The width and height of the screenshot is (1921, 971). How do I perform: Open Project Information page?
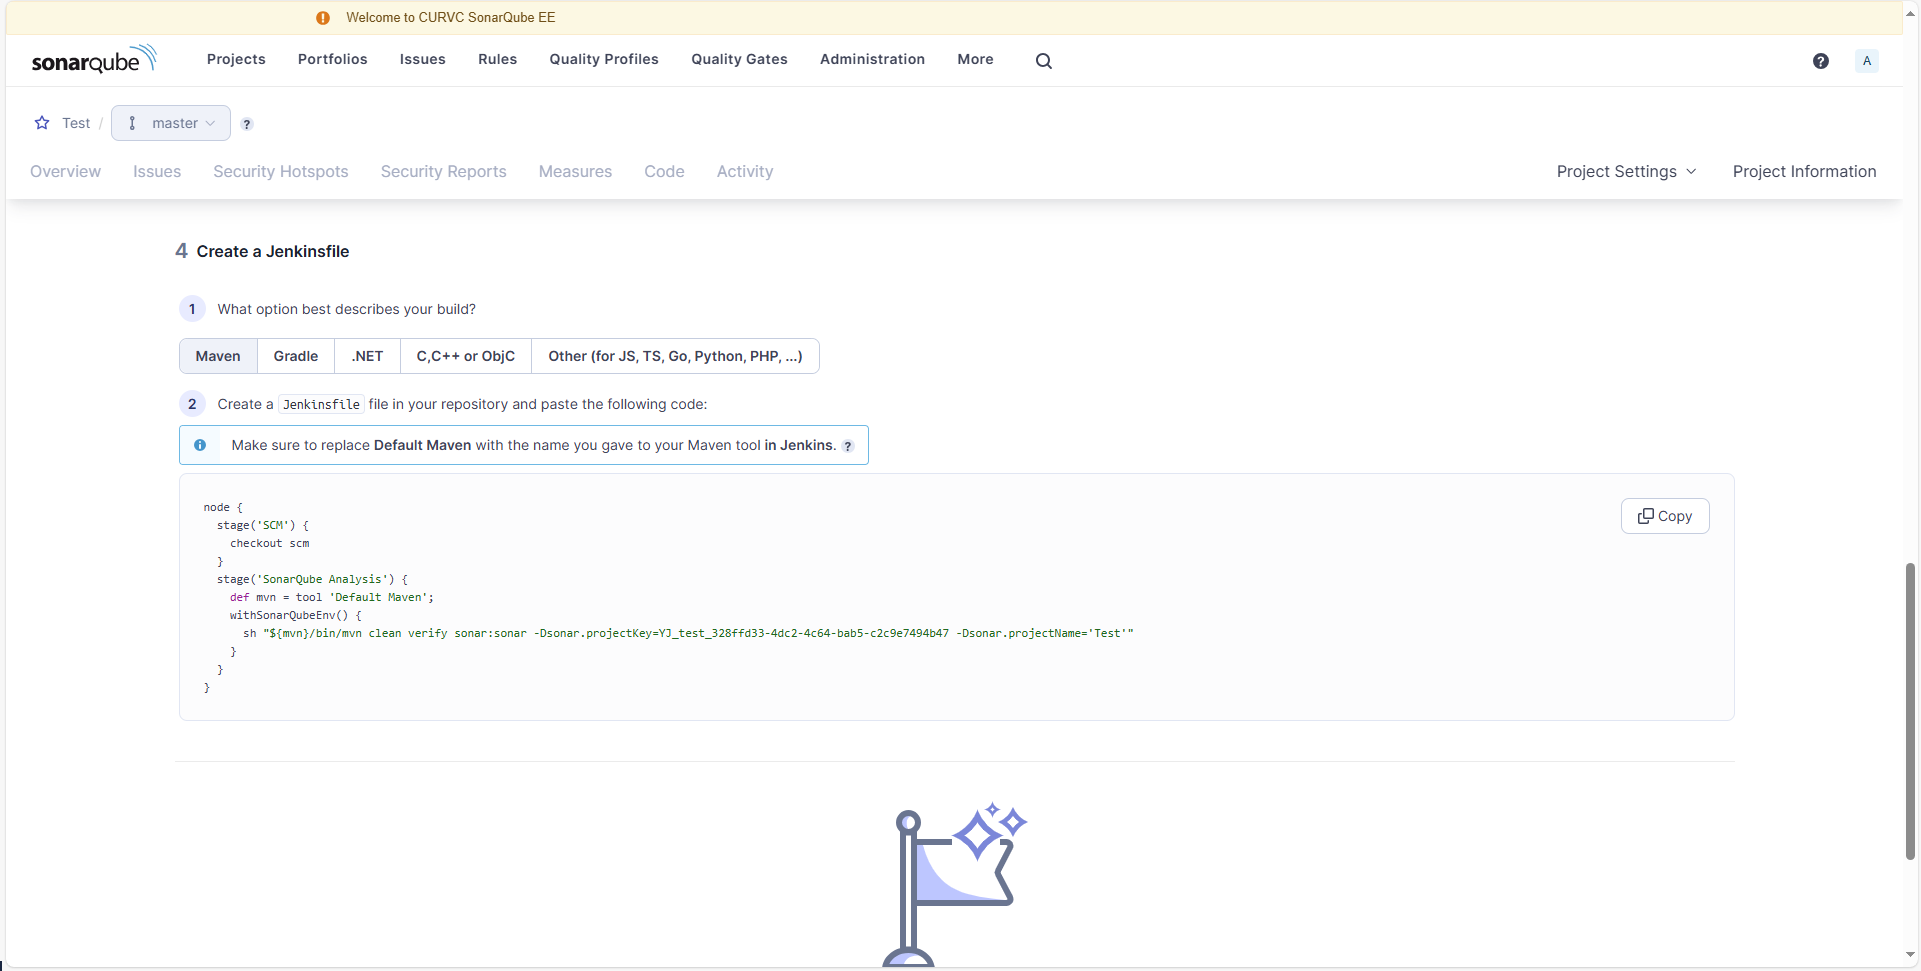[1804, 171]
